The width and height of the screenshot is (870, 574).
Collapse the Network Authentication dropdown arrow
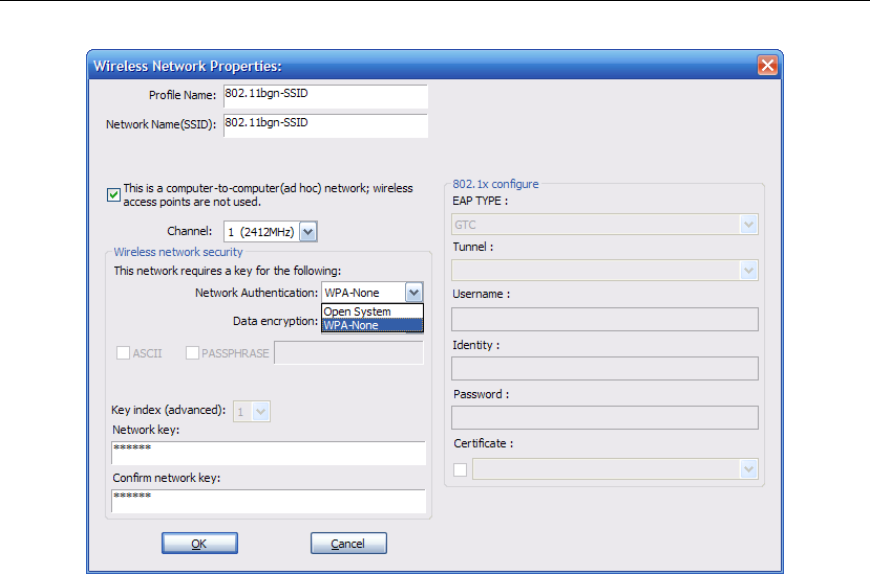pos(413,292)
